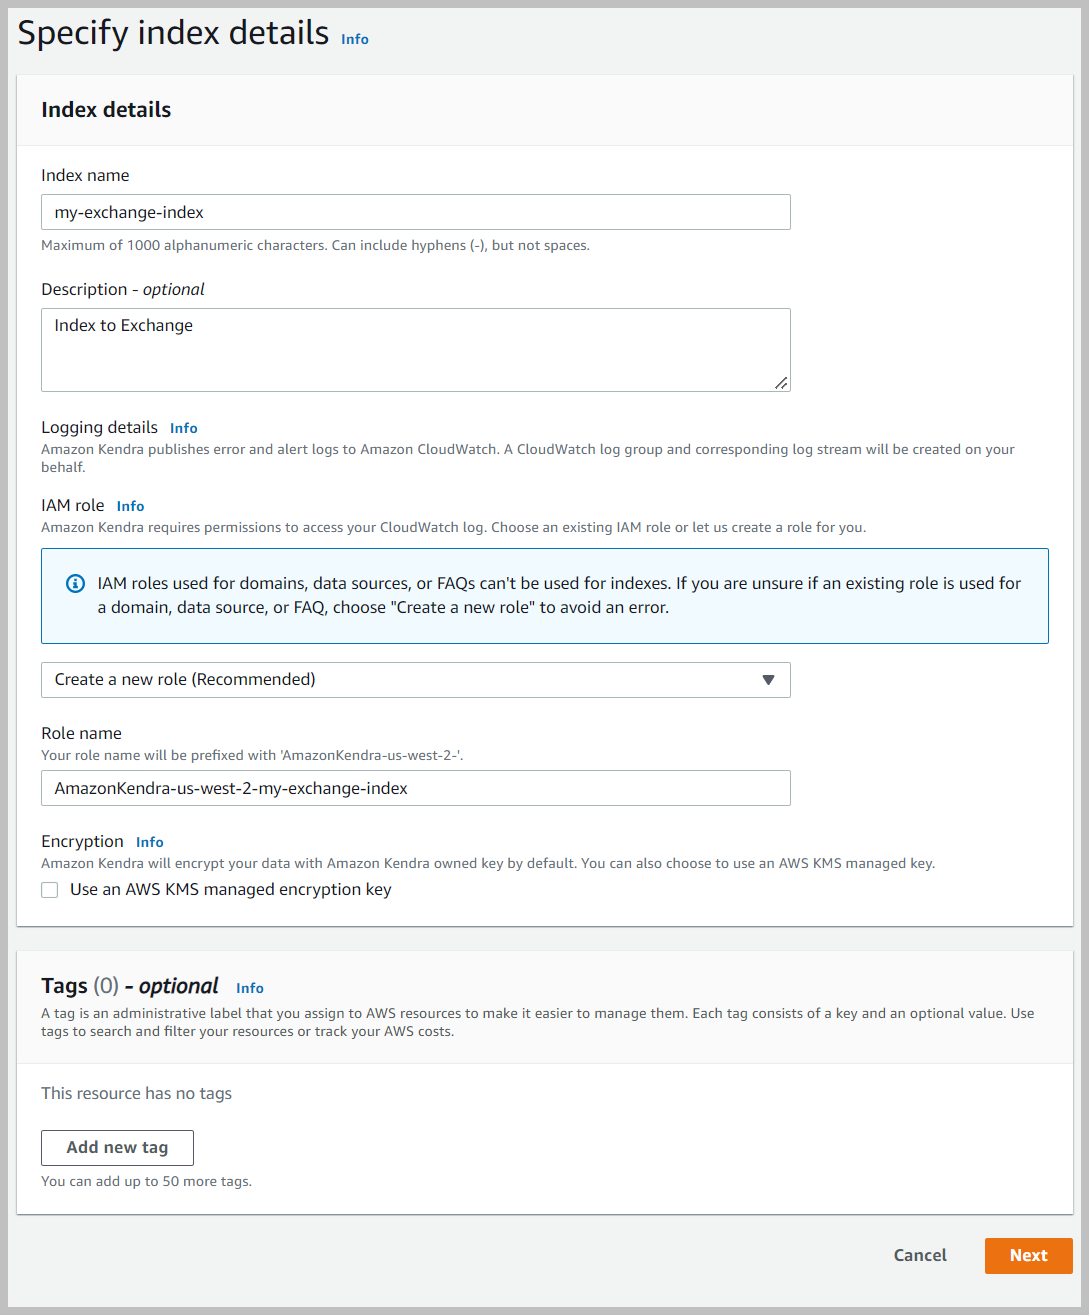Focus the Description text area

tap(415, 349)
